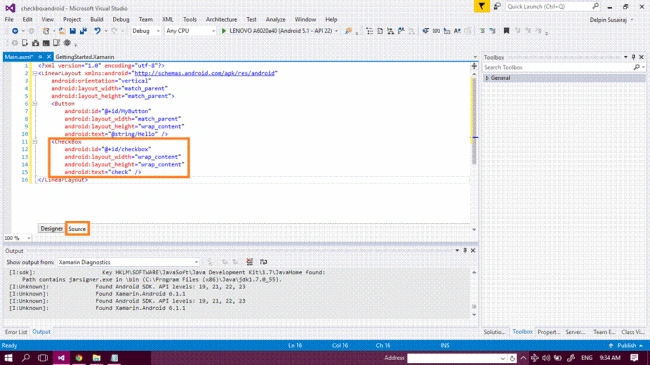Open the XML menu
650x365 pixels.
pos(167,19)
